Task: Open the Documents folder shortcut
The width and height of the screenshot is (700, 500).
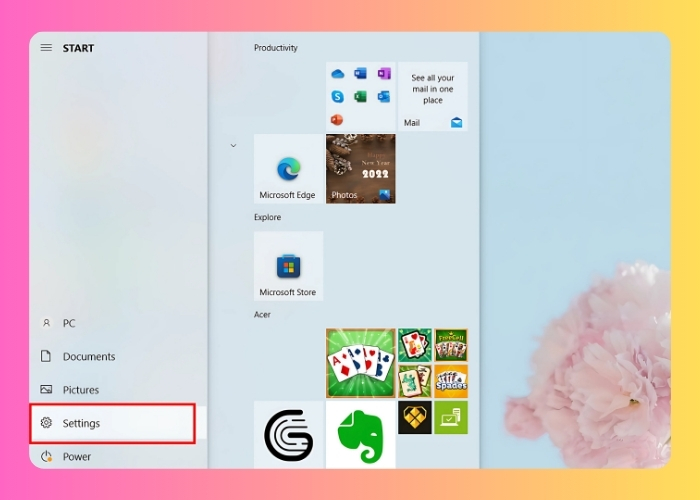Action: (88, 357)
